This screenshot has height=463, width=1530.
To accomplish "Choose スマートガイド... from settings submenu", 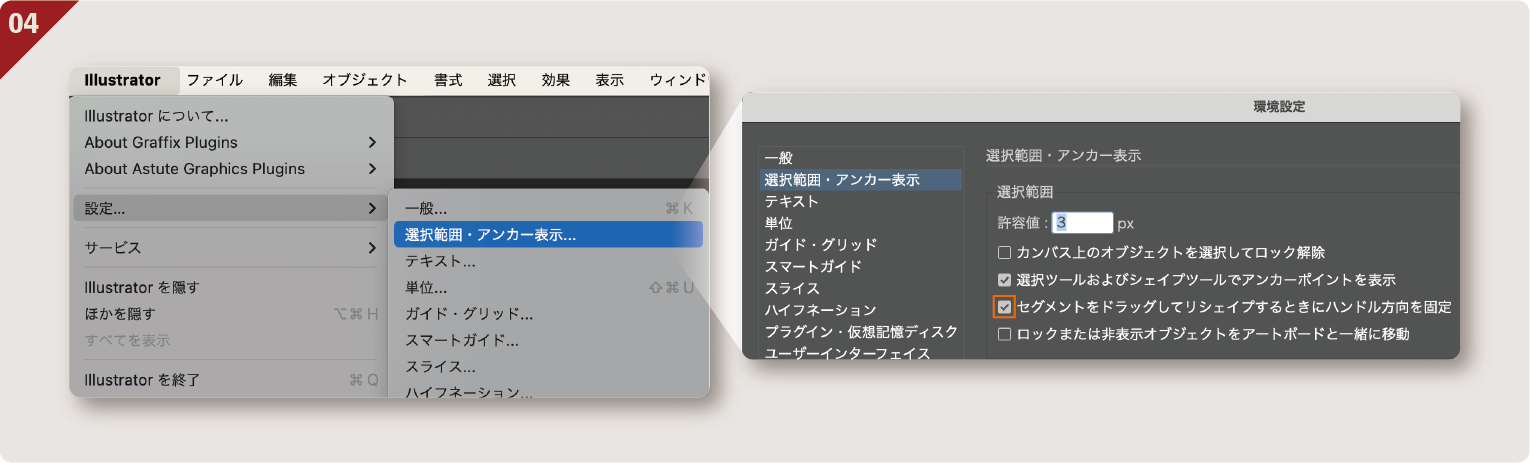I will coord(462,340).
